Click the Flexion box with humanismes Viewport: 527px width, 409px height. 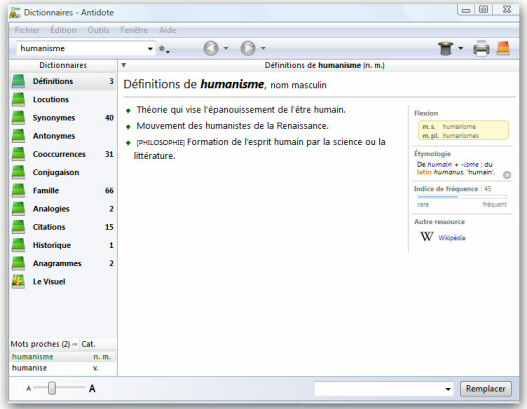[x=463, y=130]
